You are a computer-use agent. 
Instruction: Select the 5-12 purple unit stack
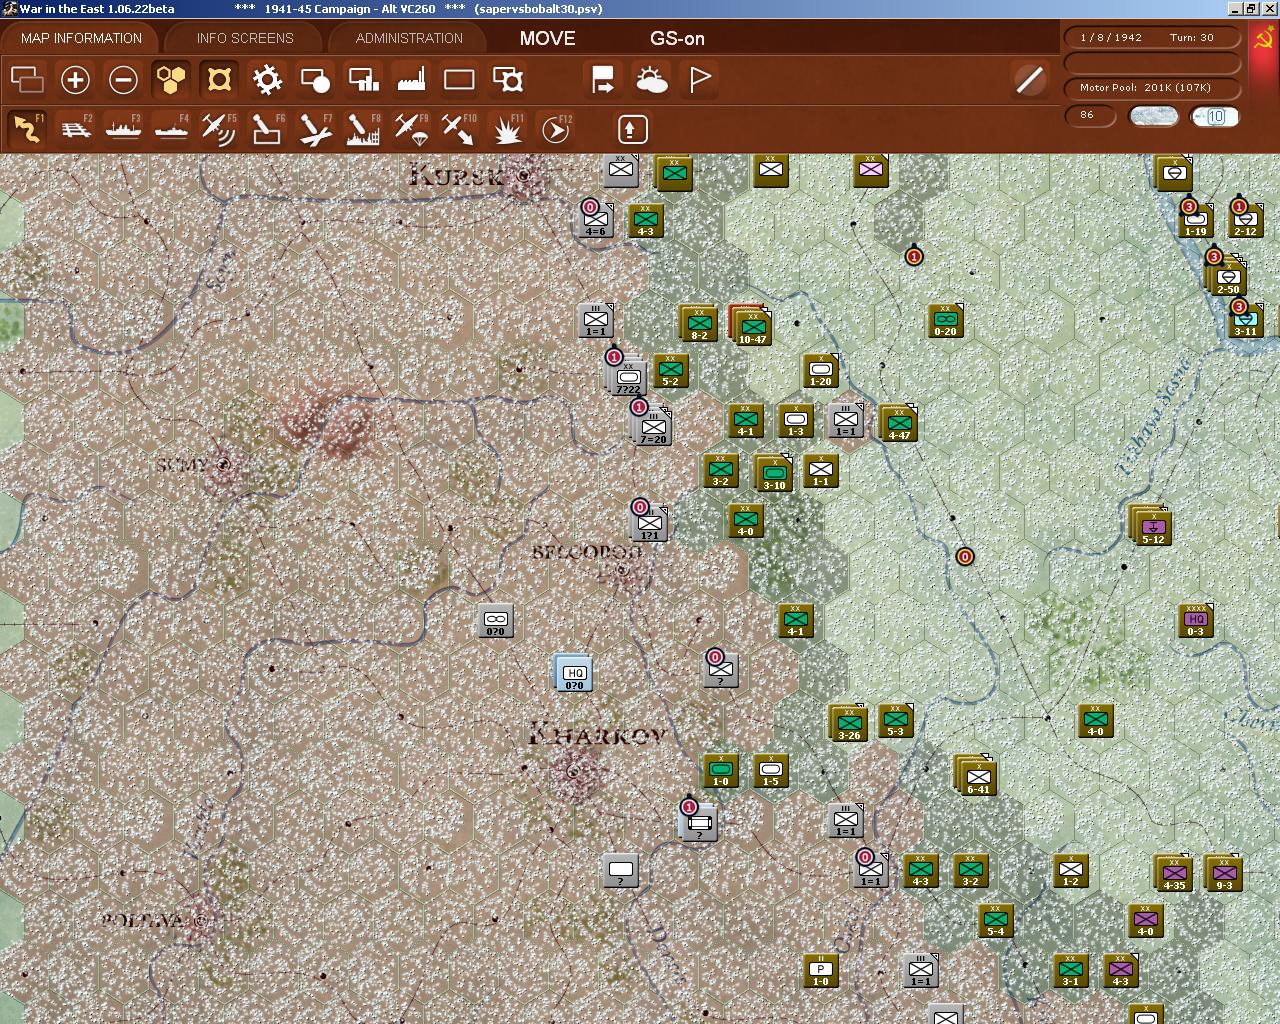coord(1152,526)
